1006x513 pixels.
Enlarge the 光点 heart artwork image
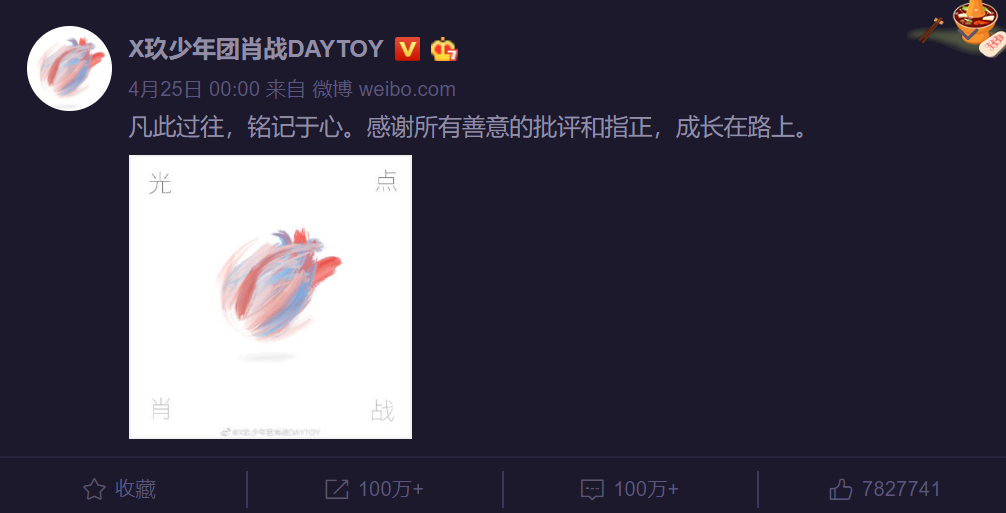click(x=270, y=297)
